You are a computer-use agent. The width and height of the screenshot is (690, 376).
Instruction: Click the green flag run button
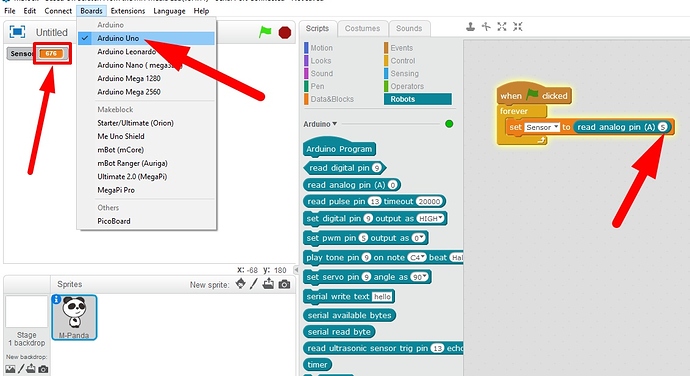pyautogui.click(x=265, y=32)
